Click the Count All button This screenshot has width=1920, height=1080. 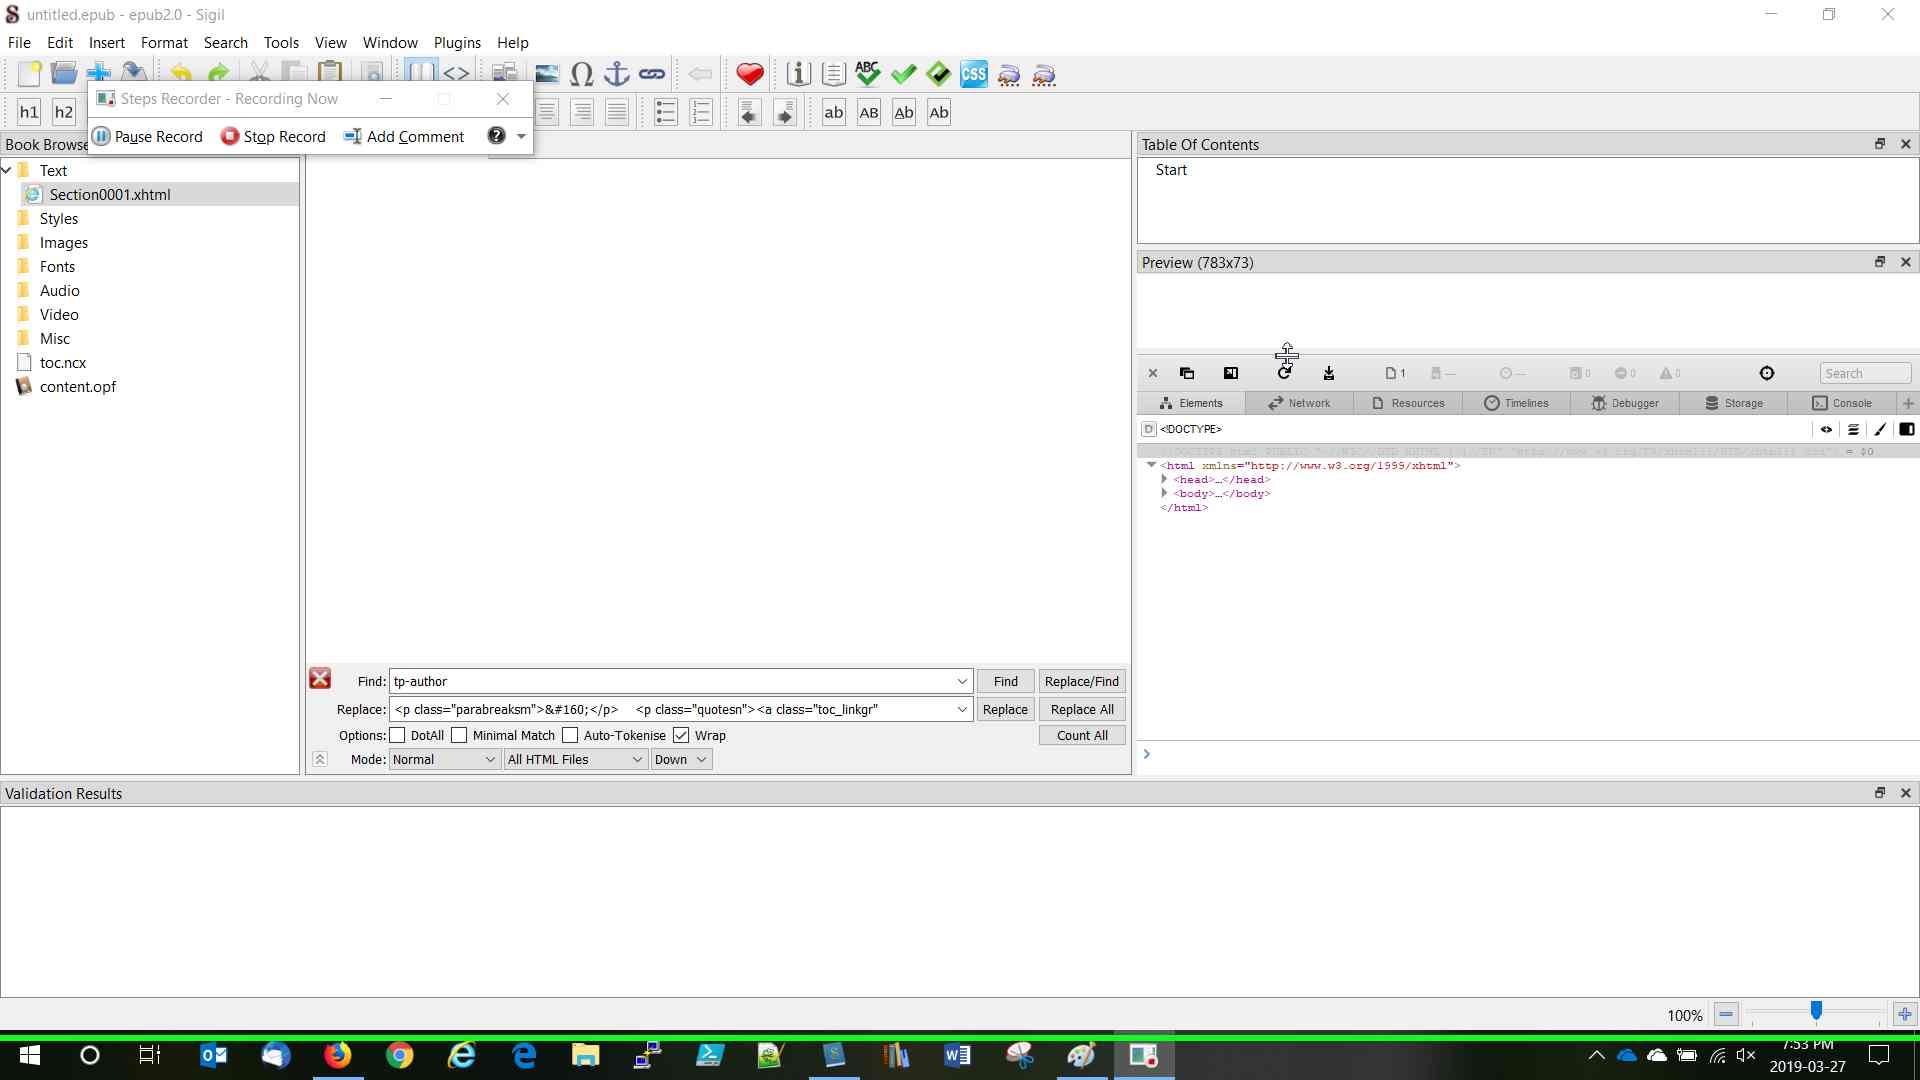[x=1081, y=735]
